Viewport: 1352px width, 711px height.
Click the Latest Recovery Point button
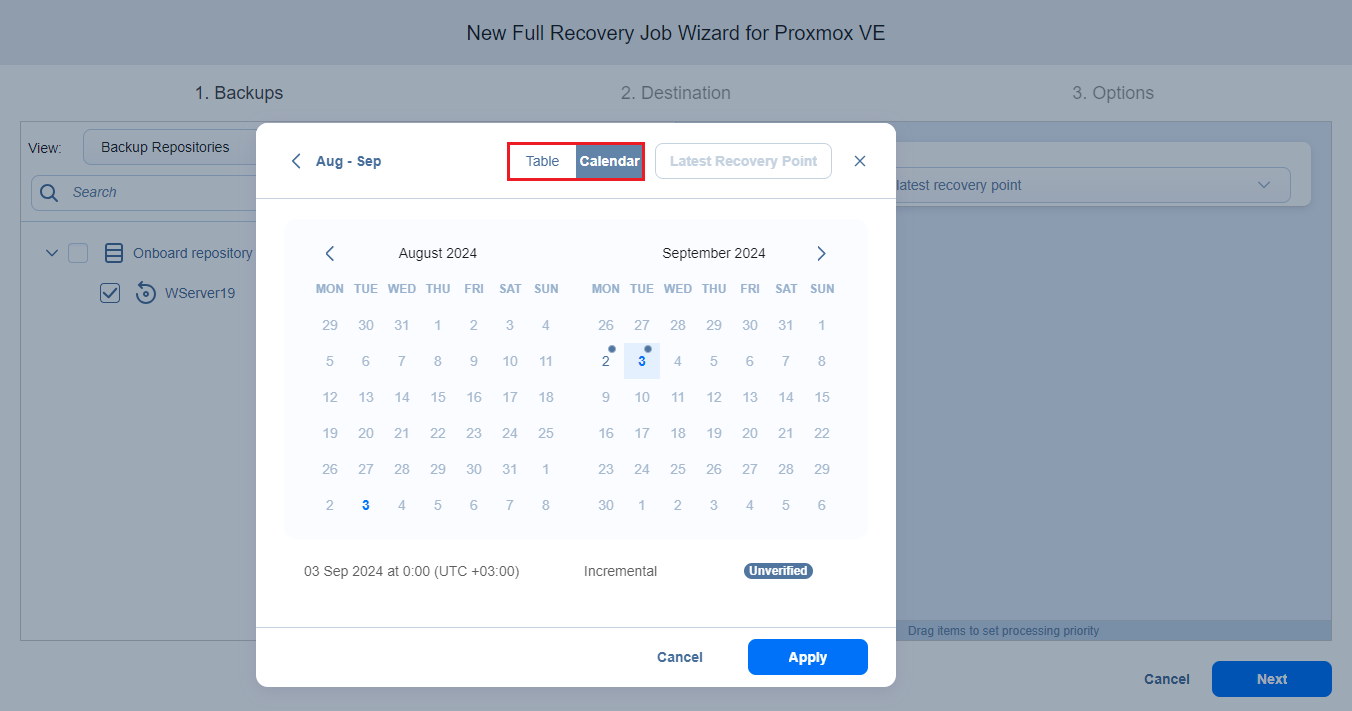click(743, 161)
